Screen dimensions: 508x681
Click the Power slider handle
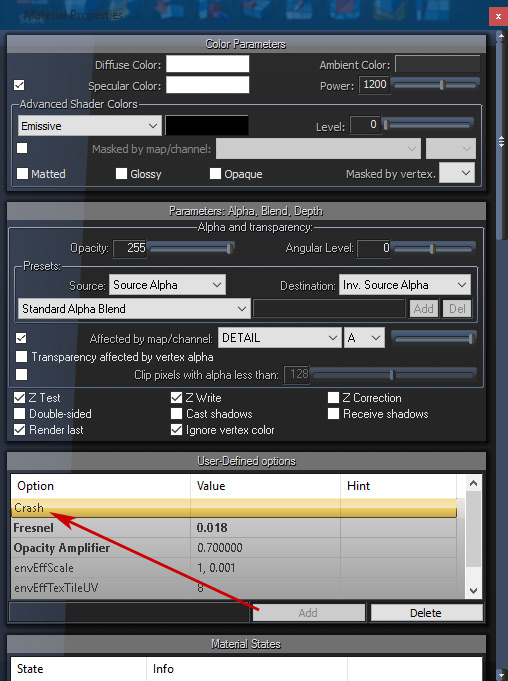click(442, 85)
